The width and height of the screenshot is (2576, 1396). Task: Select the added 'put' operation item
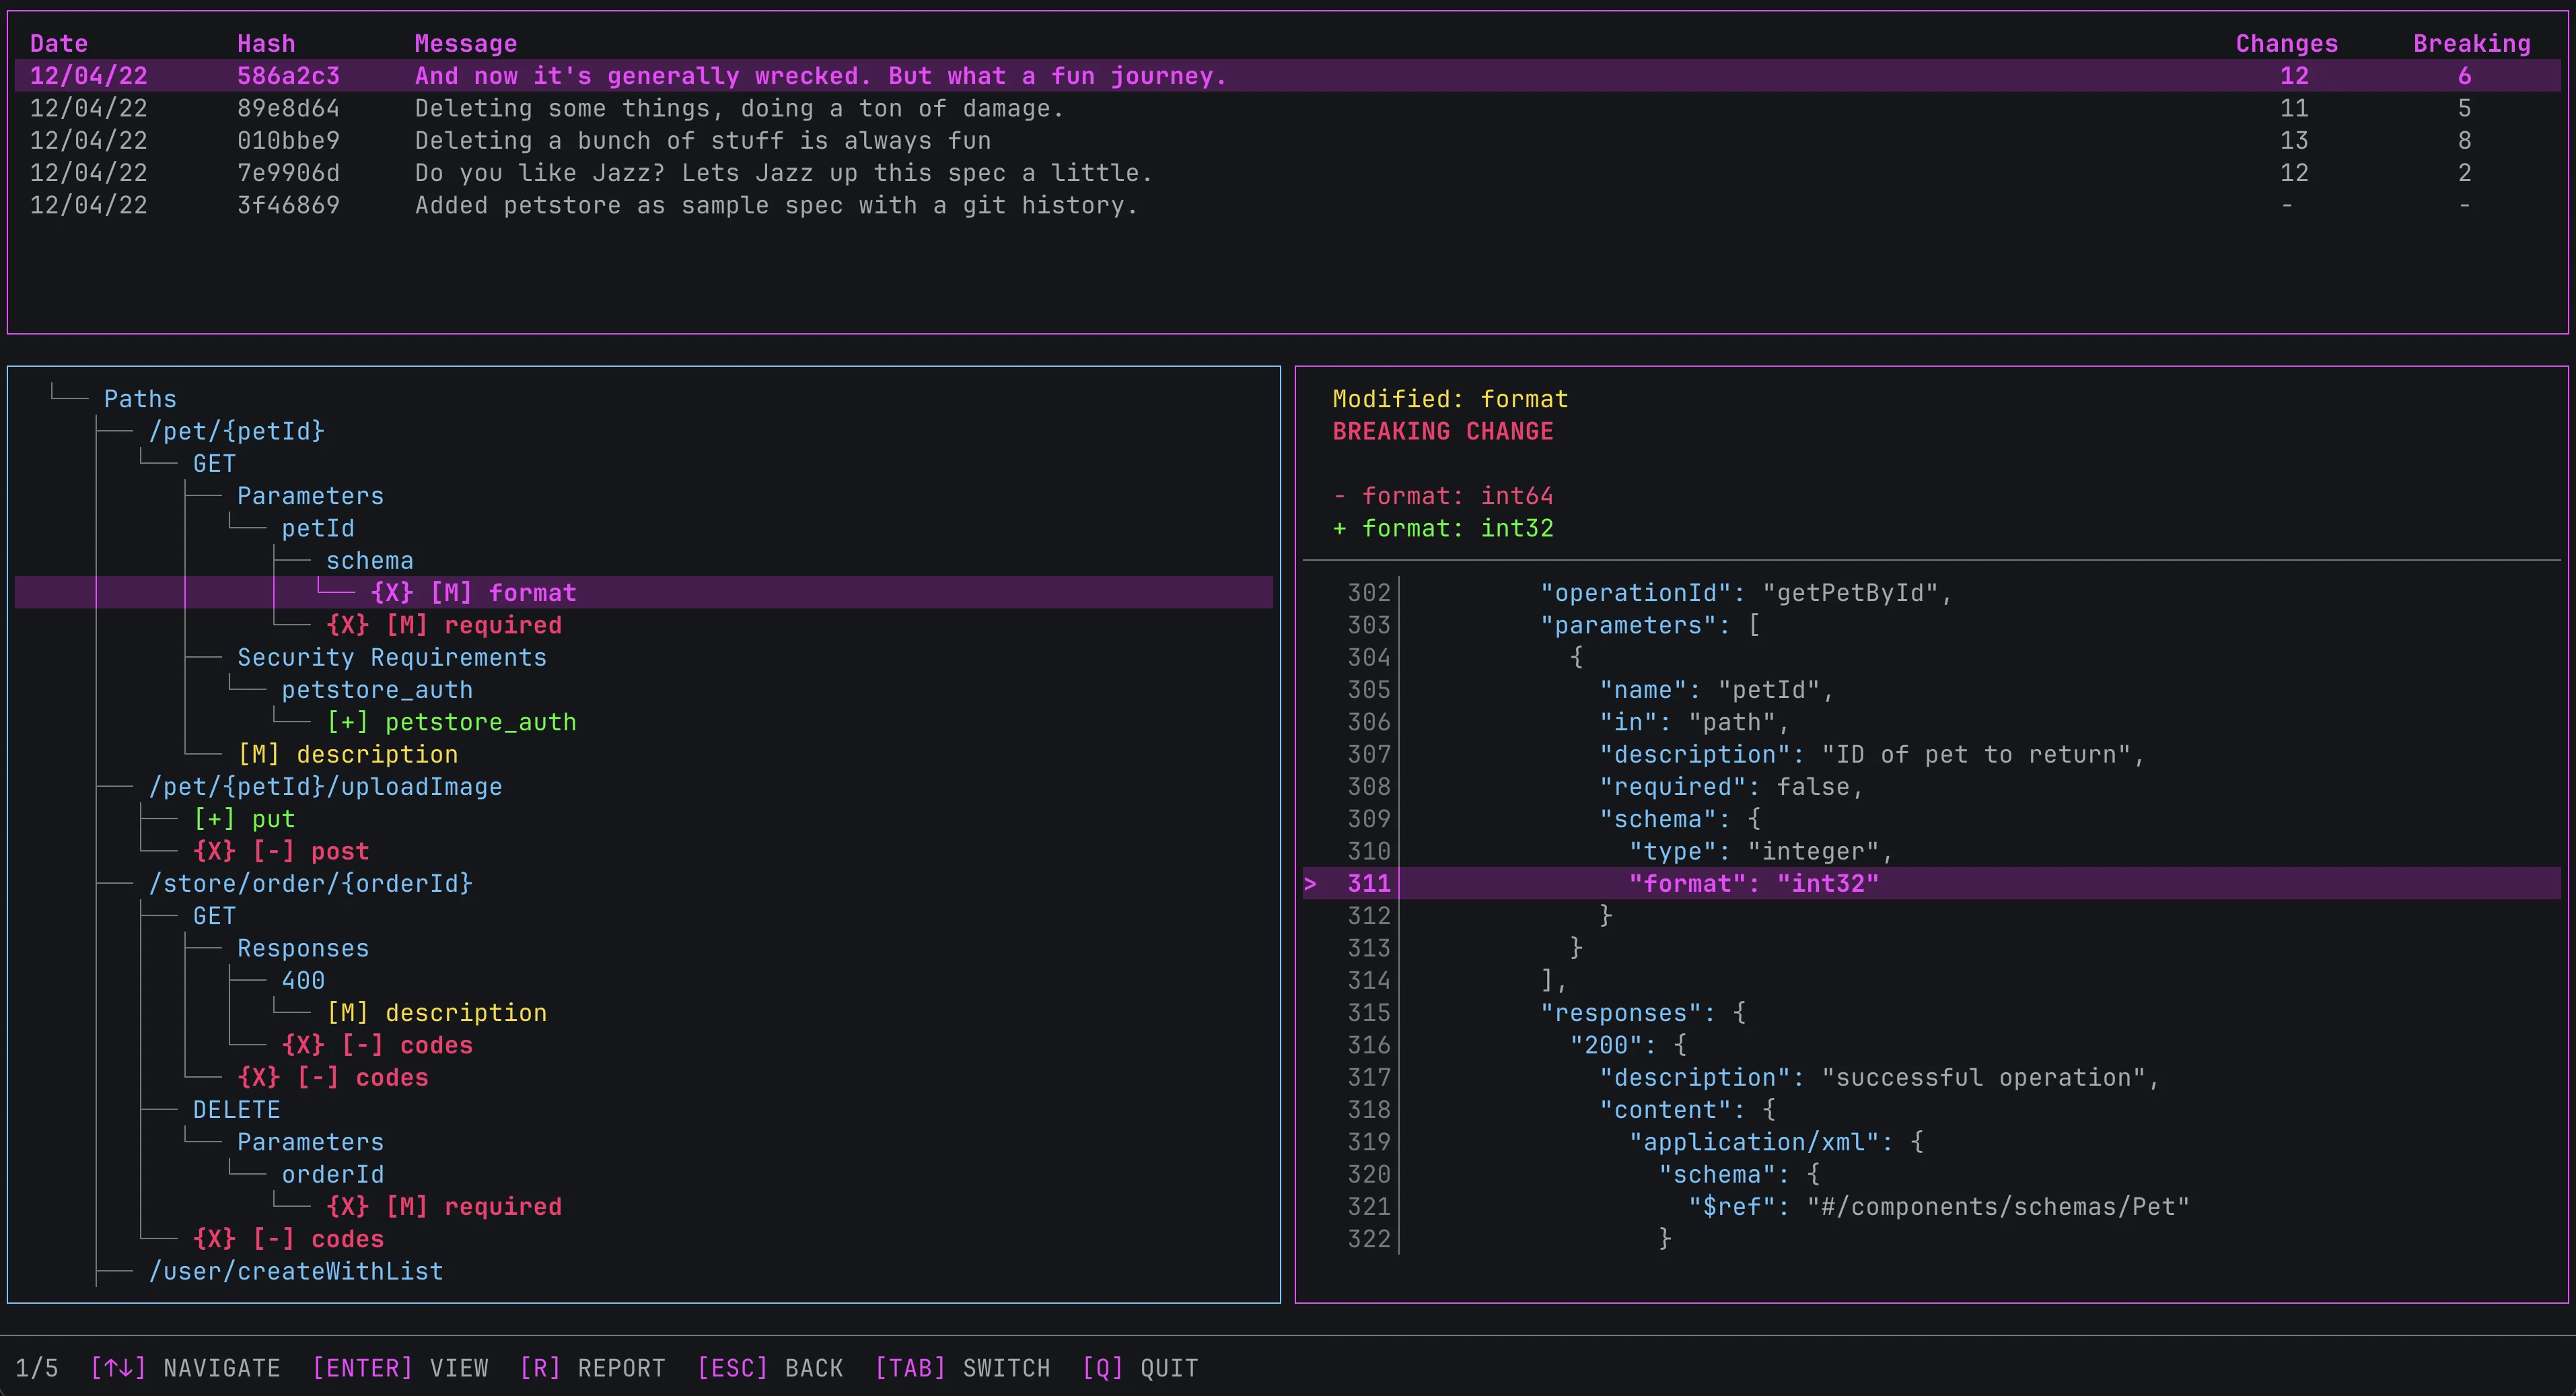tap(244, 819)
